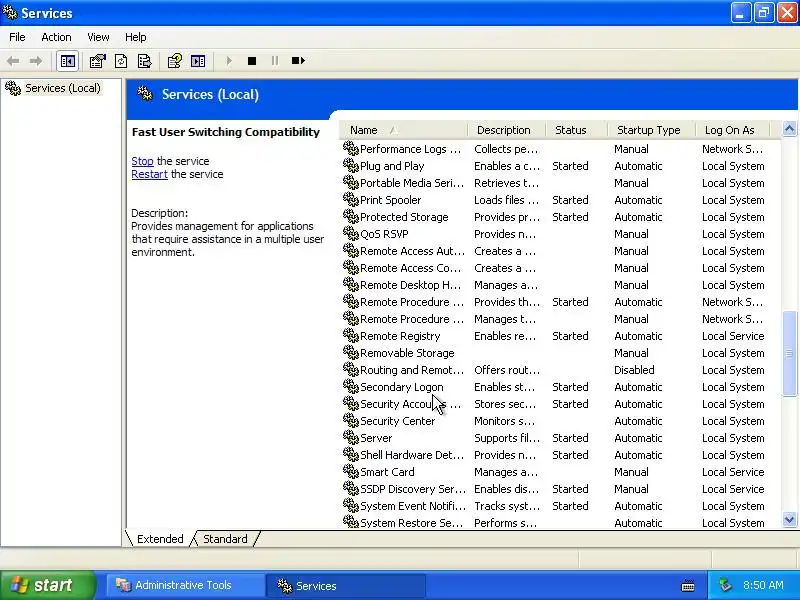Click the Show/Hide Action Pane icon

198,61
